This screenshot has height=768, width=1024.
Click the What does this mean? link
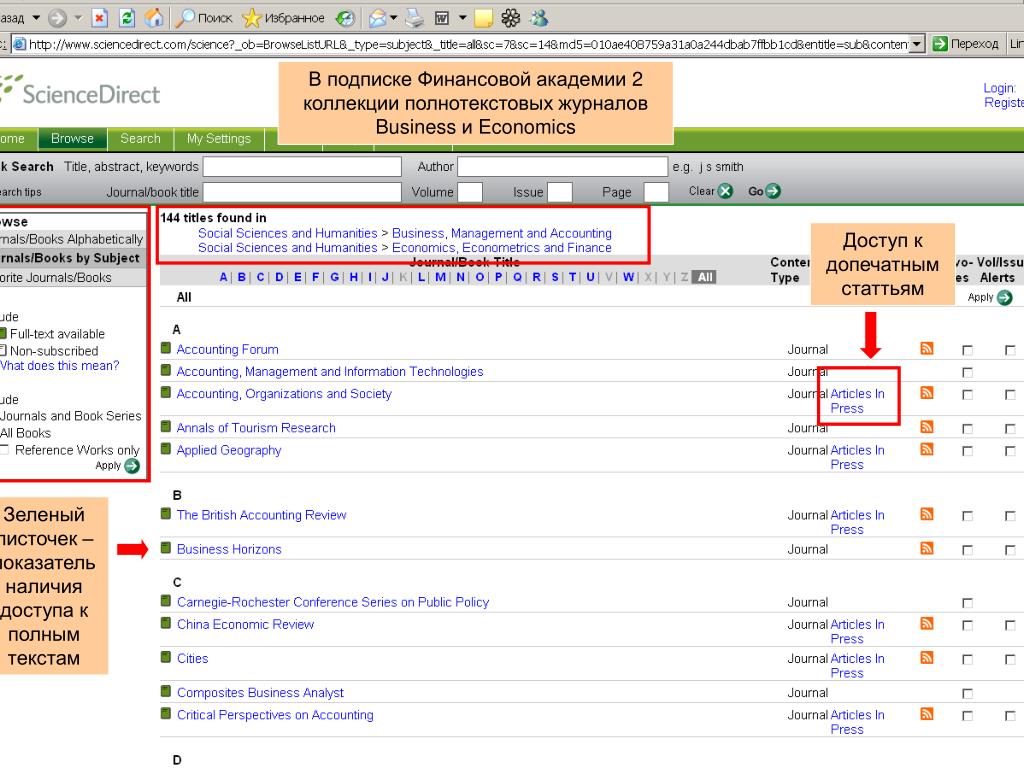(59, 366)
